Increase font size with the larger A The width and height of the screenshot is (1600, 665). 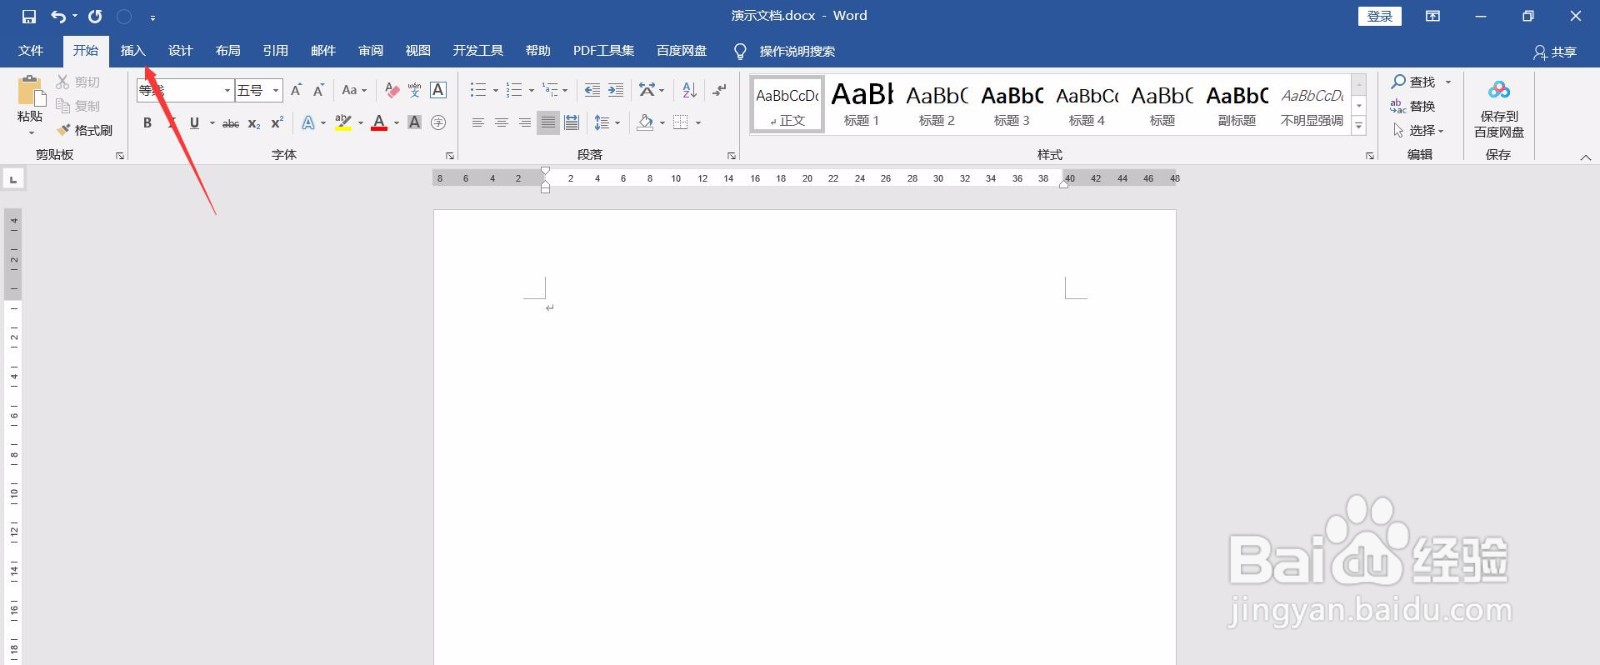click(x=296, y=90)
